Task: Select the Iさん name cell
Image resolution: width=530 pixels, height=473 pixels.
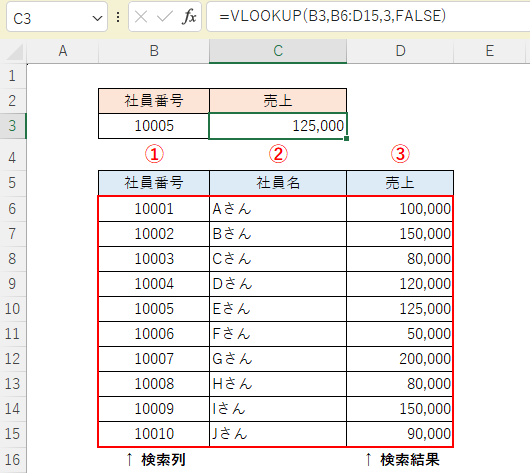Action: point(278,409)
